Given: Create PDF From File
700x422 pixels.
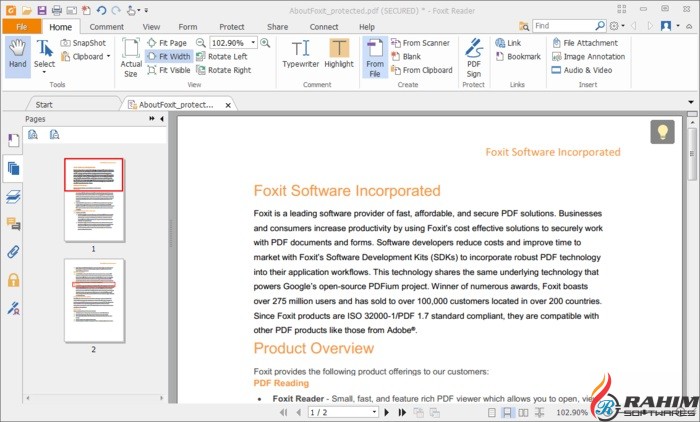Looking at the screenshot, I should click(x=375, y=58).
